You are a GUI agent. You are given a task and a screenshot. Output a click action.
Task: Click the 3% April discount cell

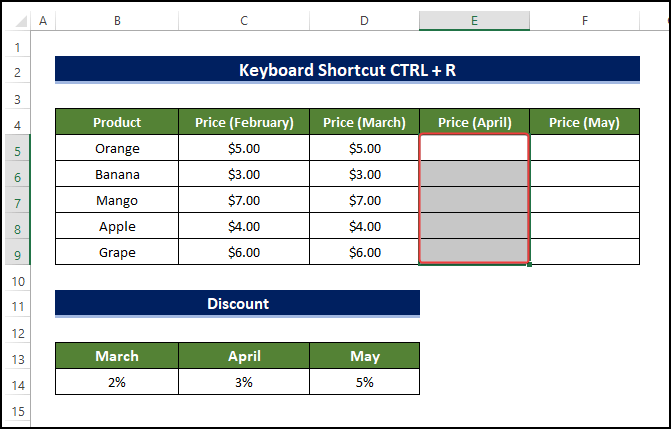244,382
